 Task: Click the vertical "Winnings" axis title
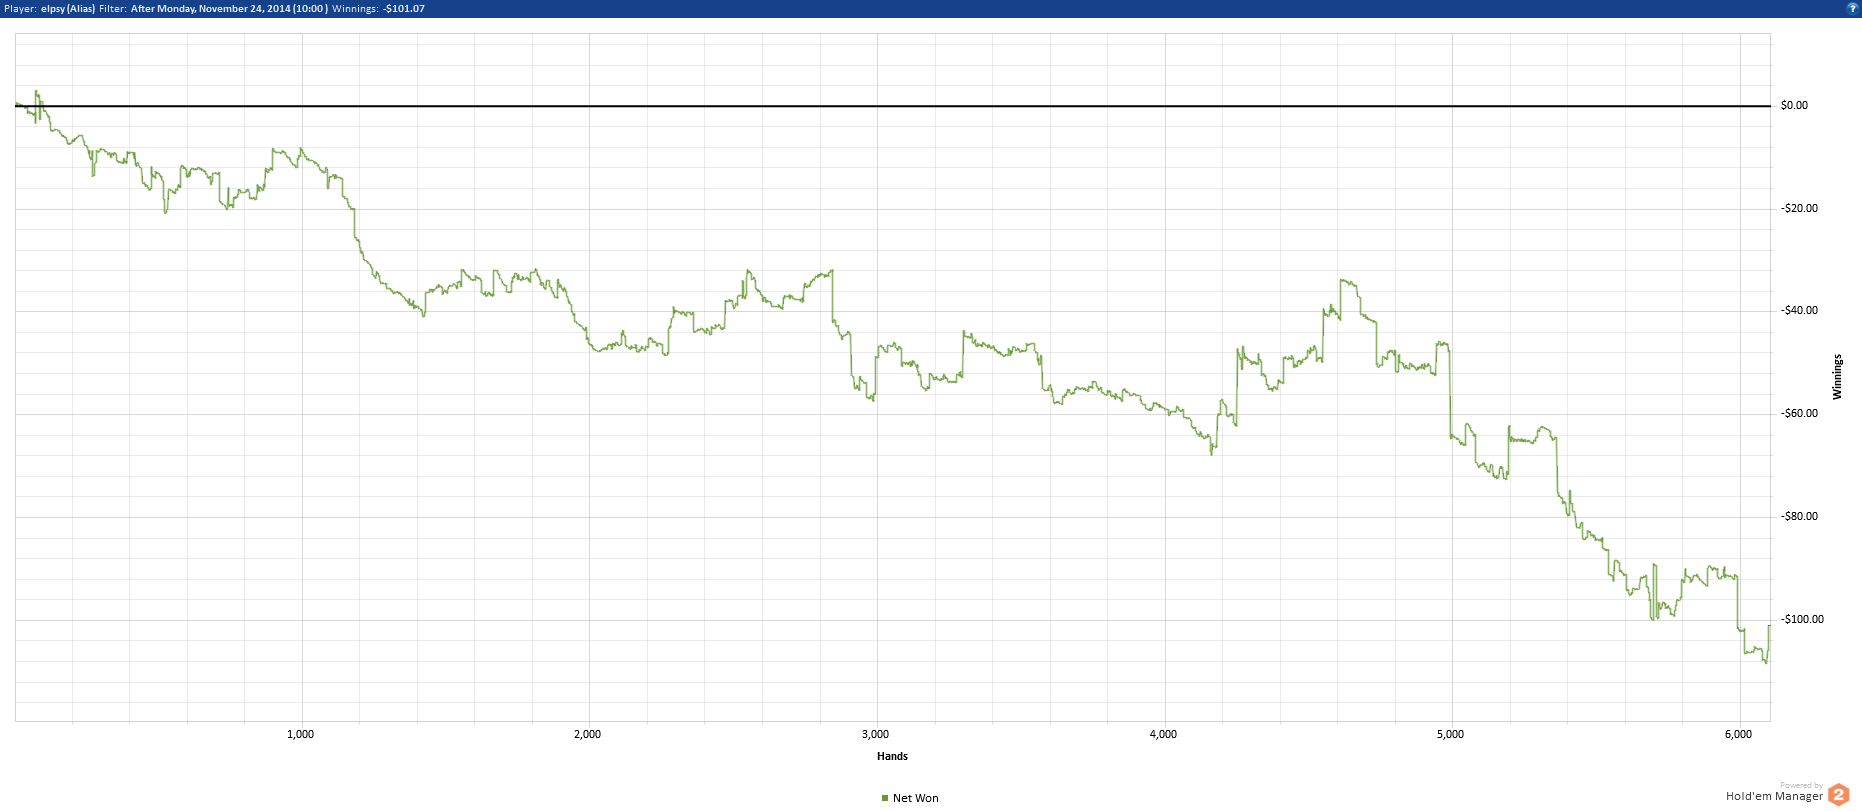tap(1837, 377)
